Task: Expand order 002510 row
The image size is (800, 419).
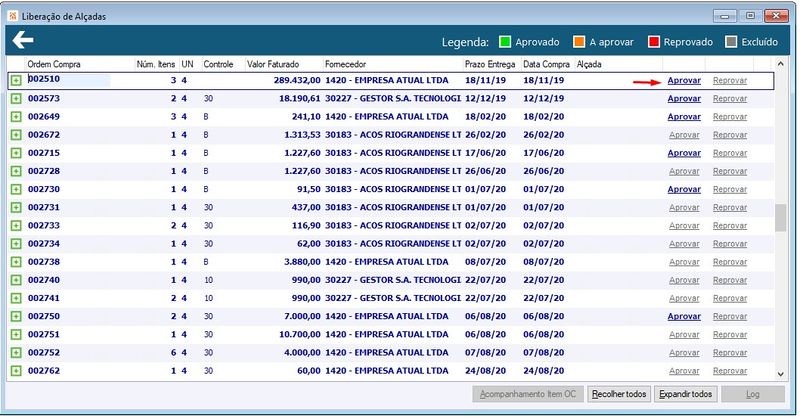Action: pyautogui.click(x=16, y=81)
